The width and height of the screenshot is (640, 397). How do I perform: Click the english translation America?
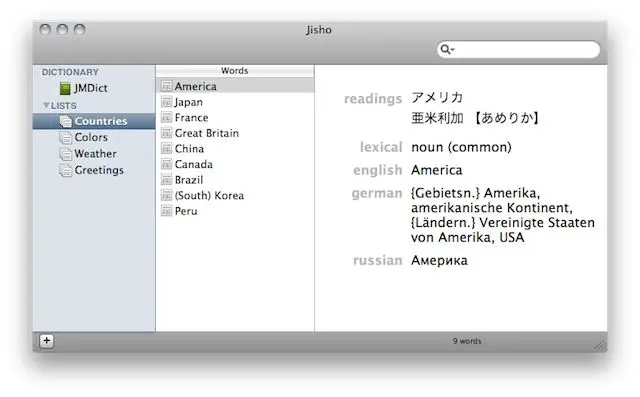point(437,170)
